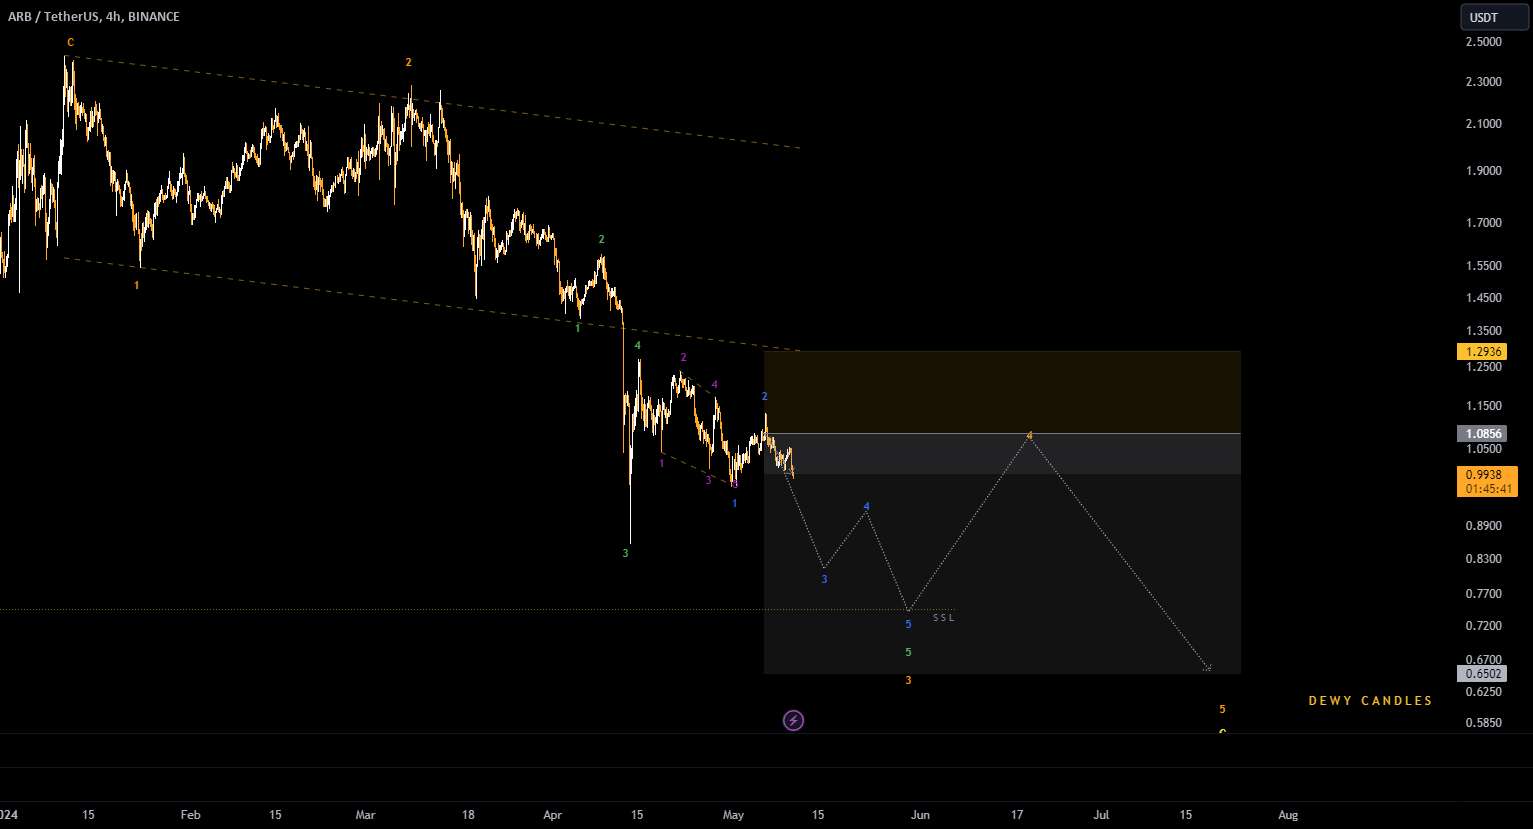This screenshot has height=829, width=1533.
Task: Click the May label on time axis
Action: point(734,815)
